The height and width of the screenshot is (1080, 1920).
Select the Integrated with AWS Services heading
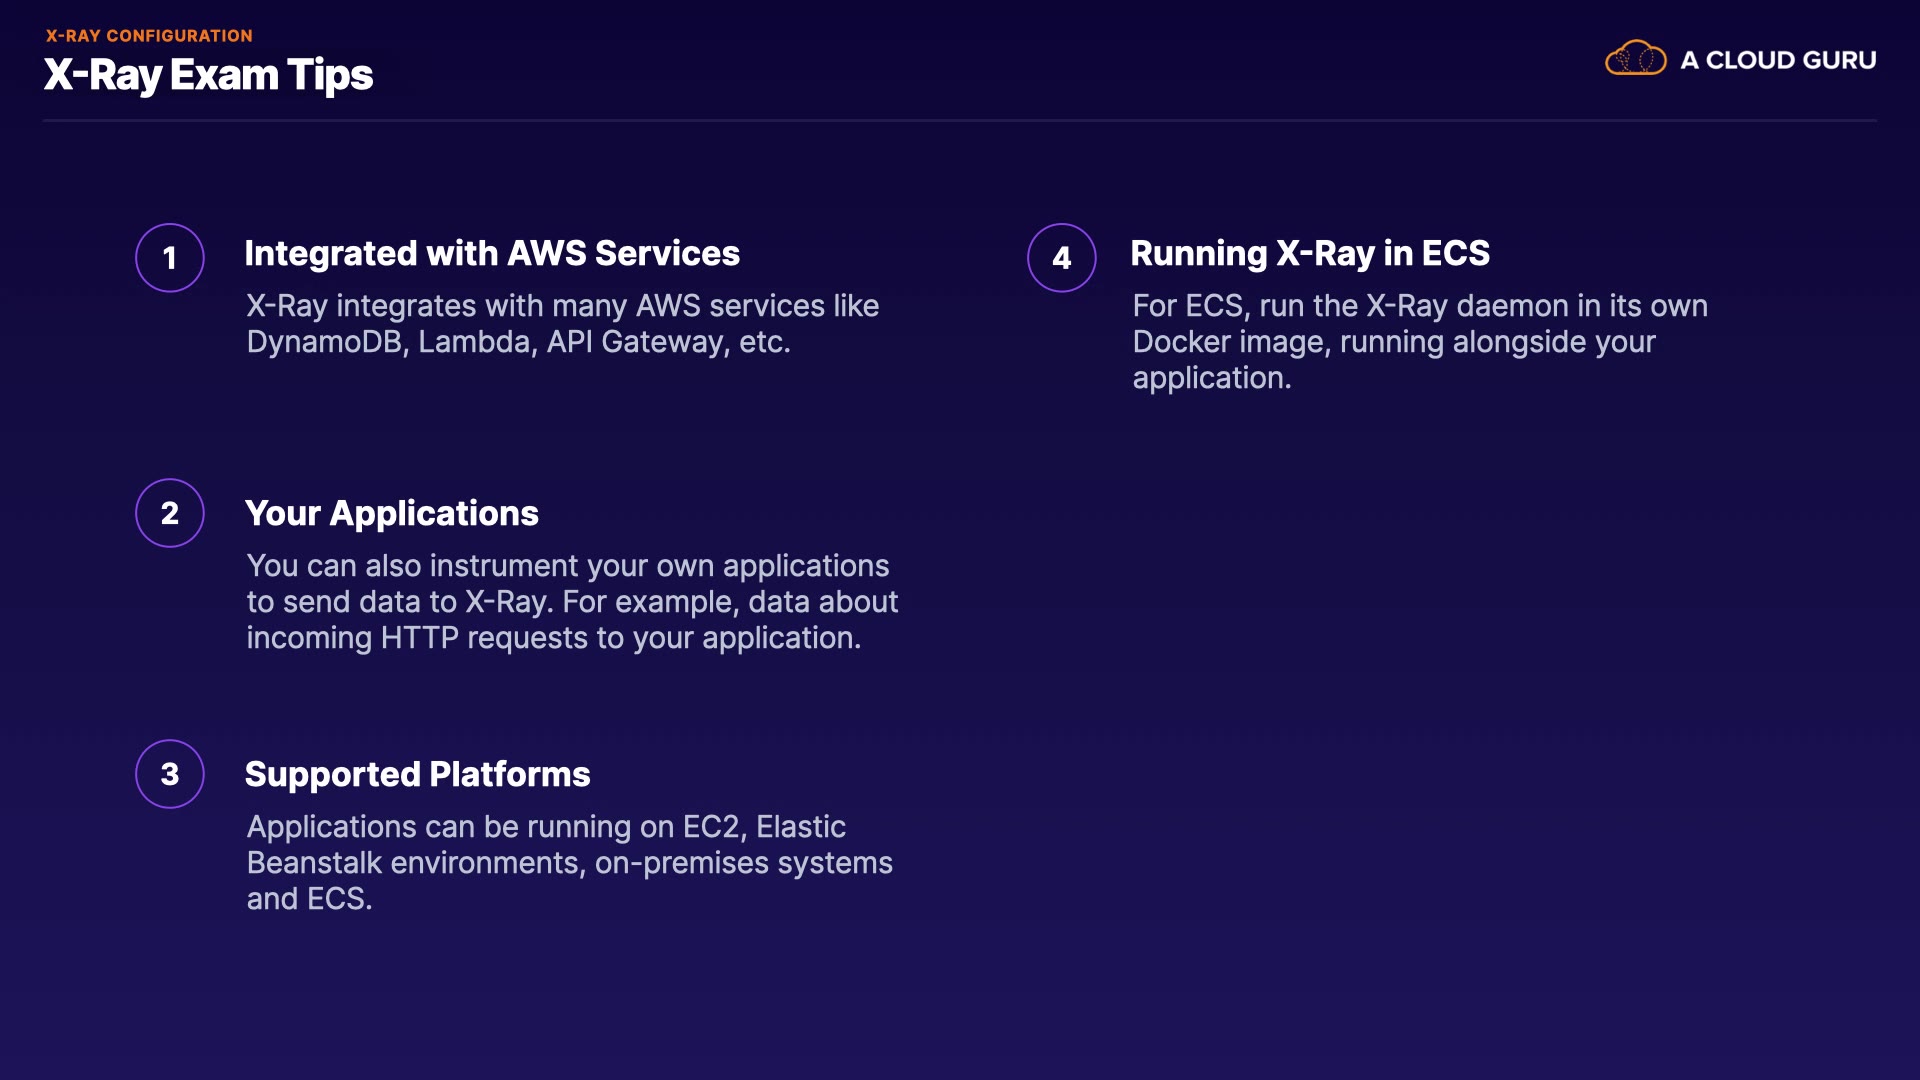click(x=491, y=254)
